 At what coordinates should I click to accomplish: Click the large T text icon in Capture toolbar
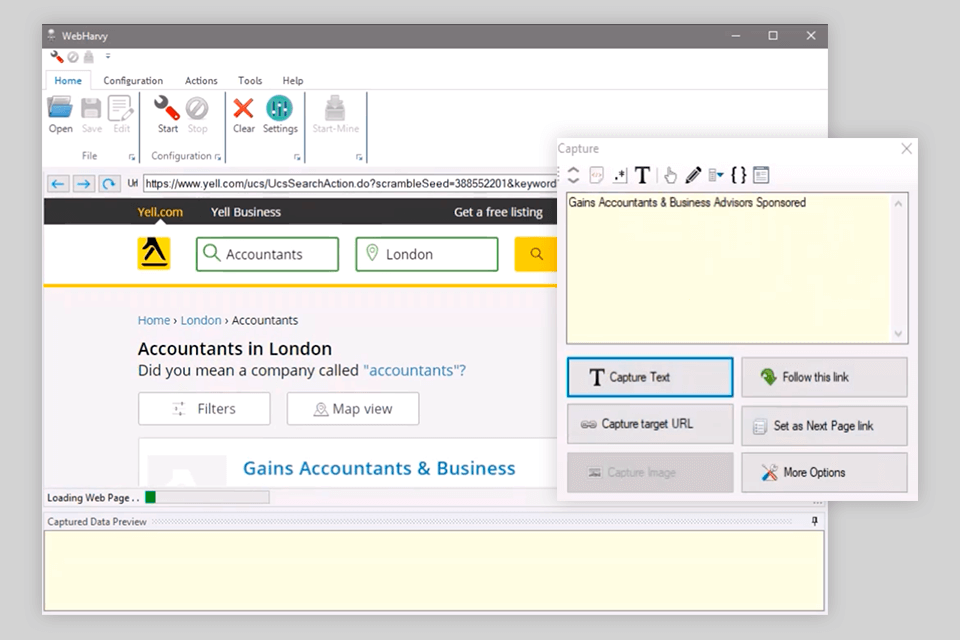click(642, 175)
